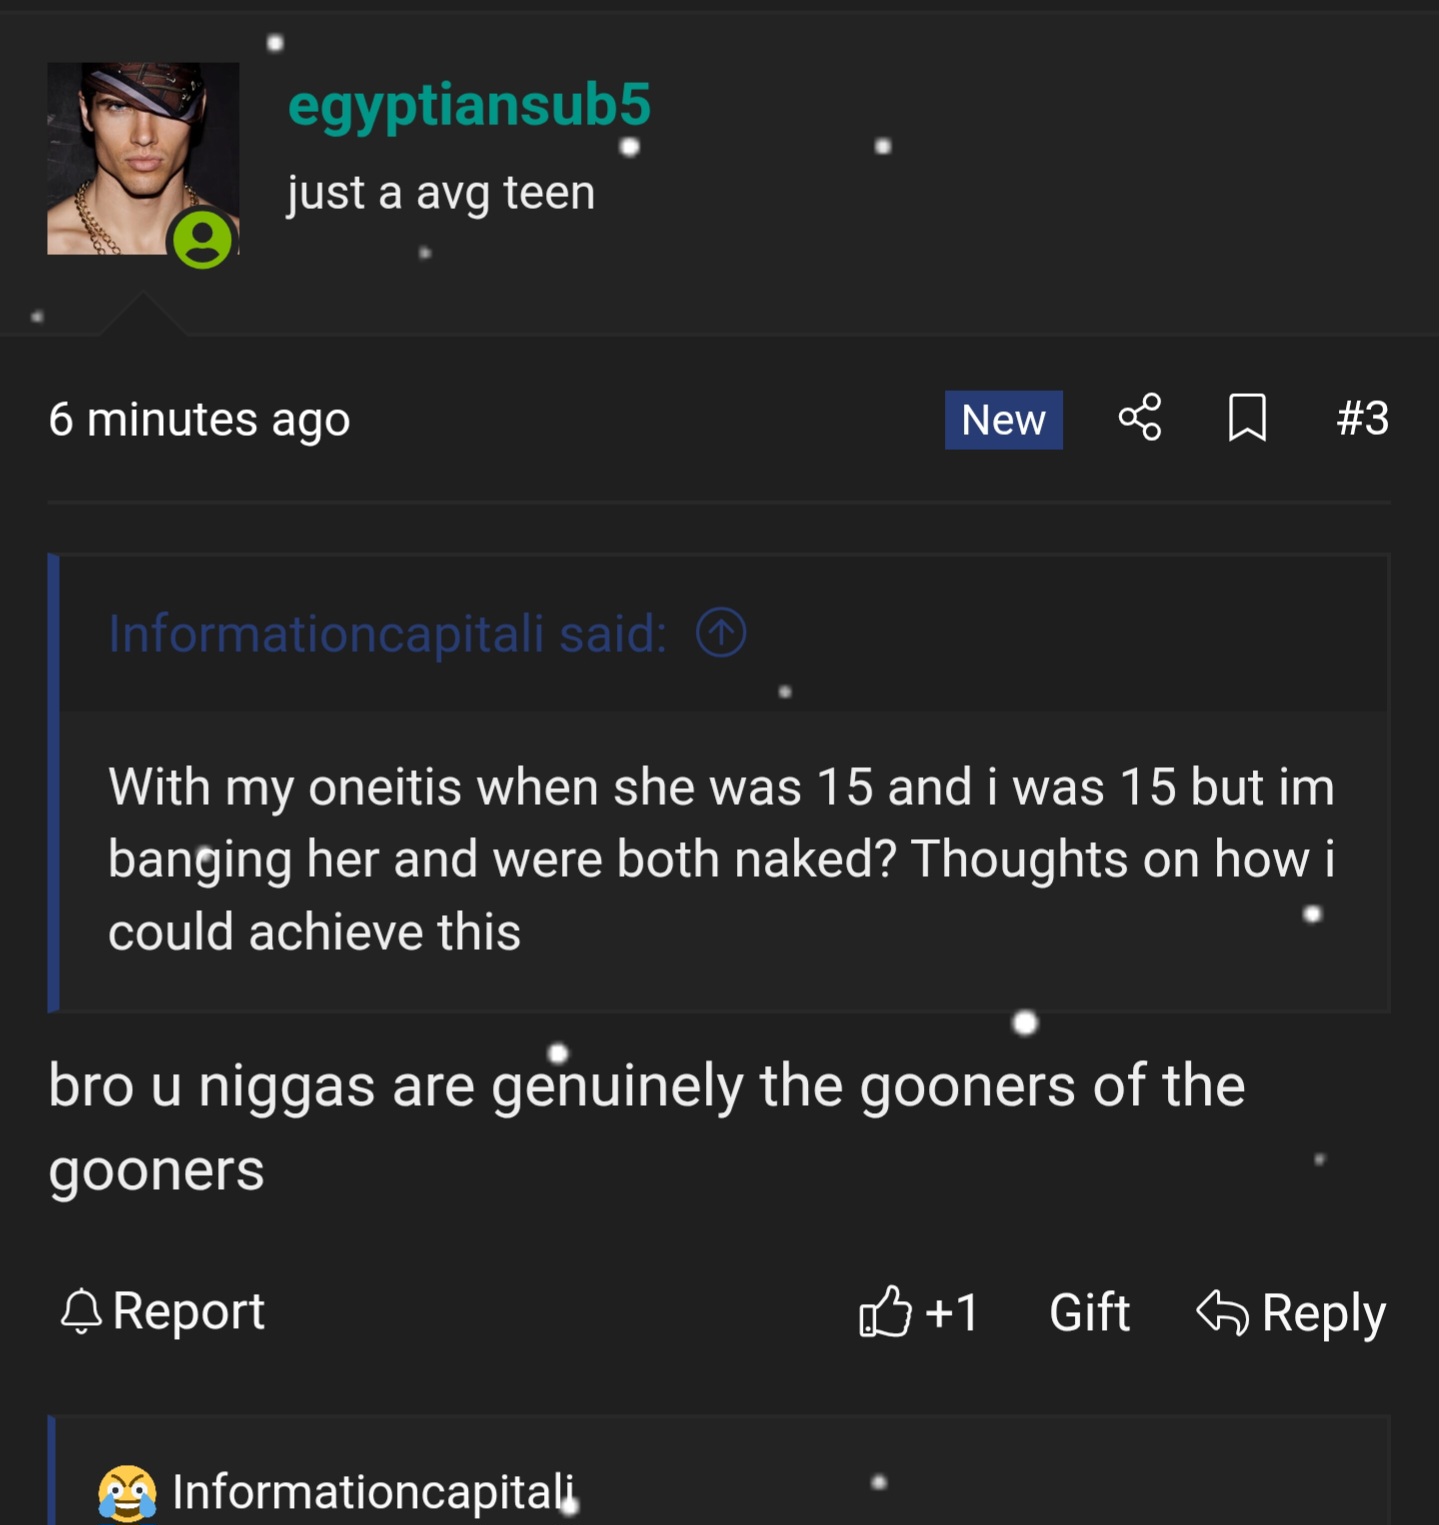1439x1525 pixels.
Task: Hit the Reply arrow icon
Action: click(1222, 1311)
